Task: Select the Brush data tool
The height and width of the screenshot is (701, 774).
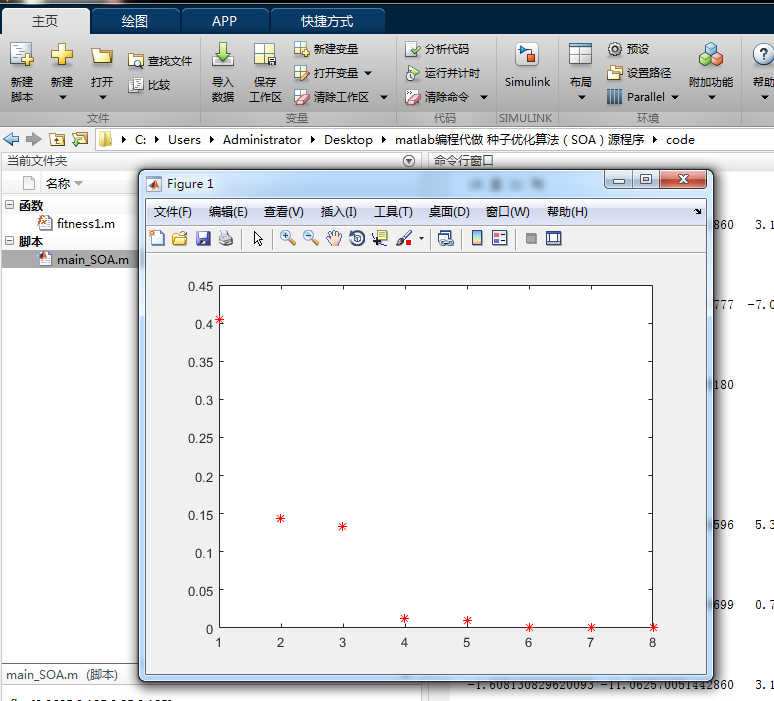Action: 404,238
